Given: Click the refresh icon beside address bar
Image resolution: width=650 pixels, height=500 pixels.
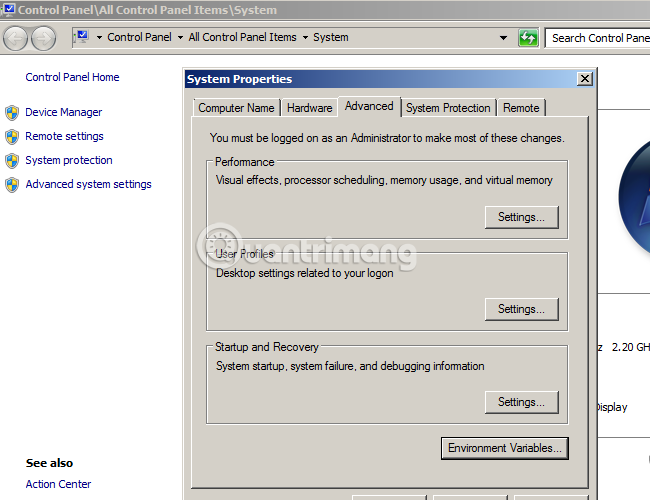Looking at the screenshot, I should point(528,38).
